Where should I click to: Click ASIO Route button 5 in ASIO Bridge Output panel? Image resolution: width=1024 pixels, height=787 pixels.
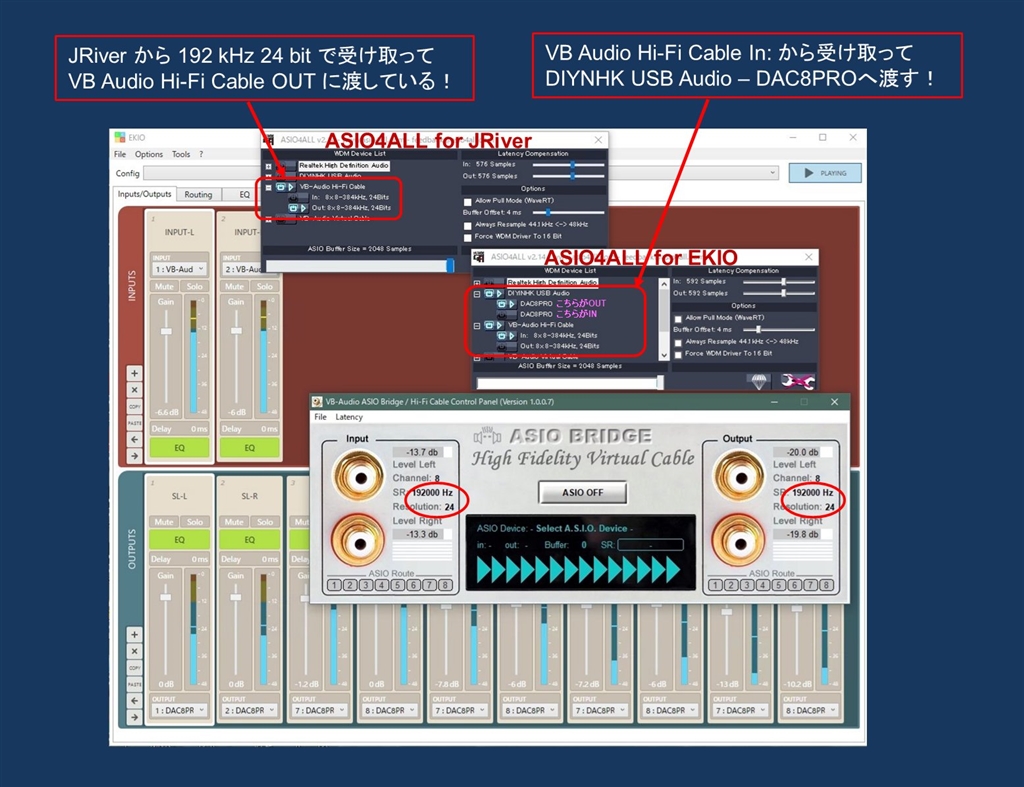778,585
